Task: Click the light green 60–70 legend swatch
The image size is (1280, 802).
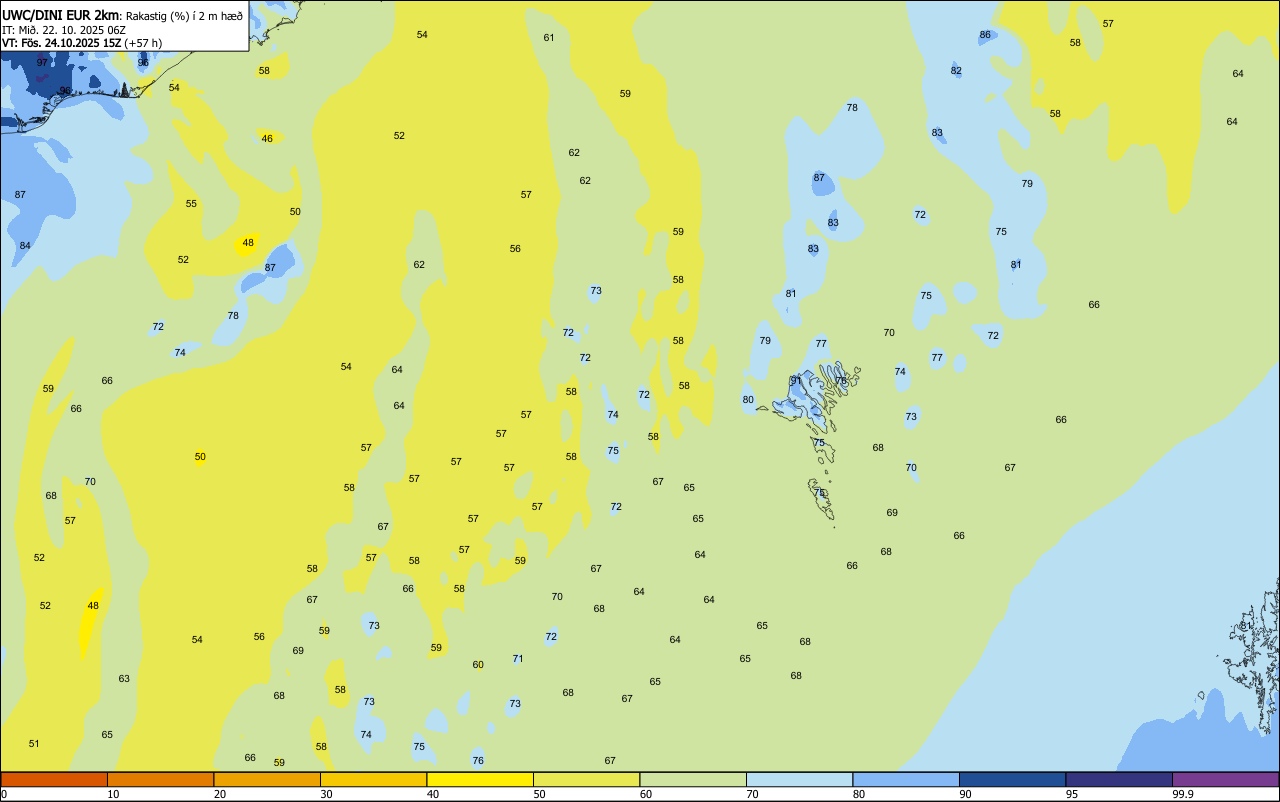Action: (693, 779)
